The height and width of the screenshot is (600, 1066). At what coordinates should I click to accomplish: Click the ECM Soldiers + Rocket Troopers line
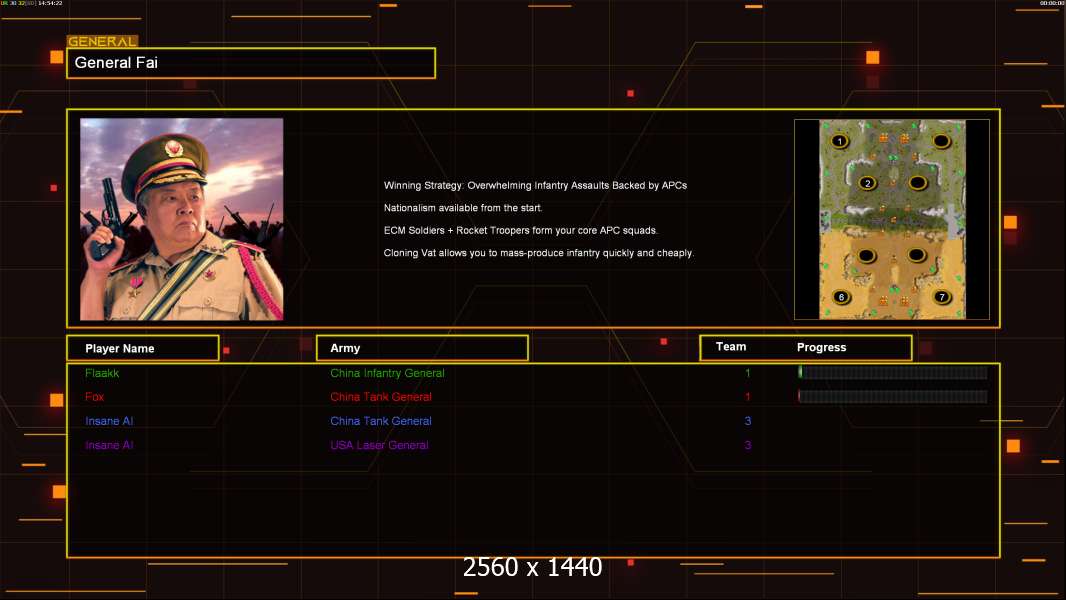pos(521,230)
